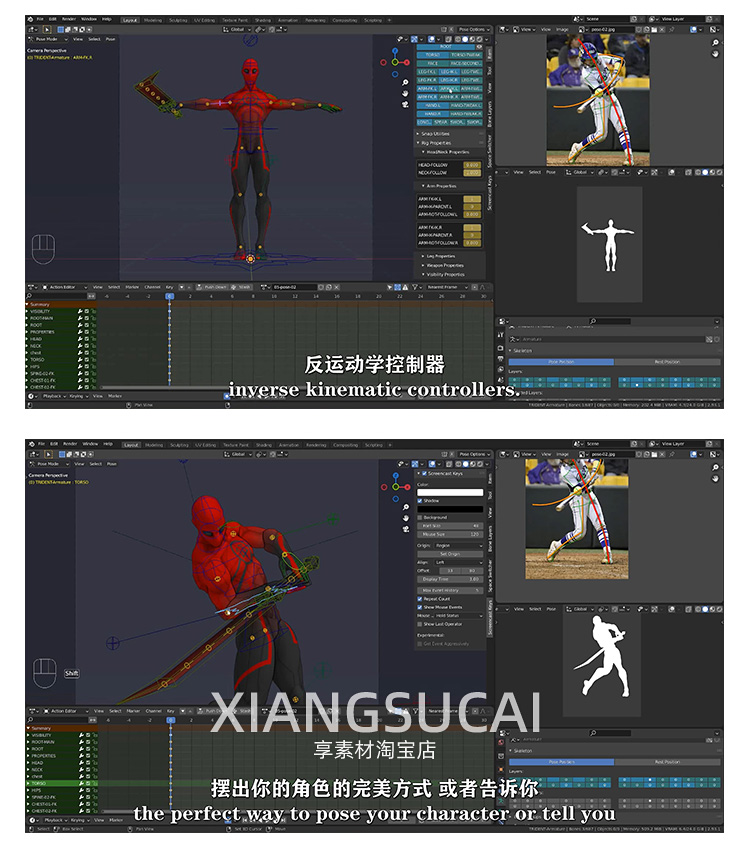This screenshot has width=750, height=848.
Task: Click current frame marker in top timeline
Action: [x=170, y=296]
